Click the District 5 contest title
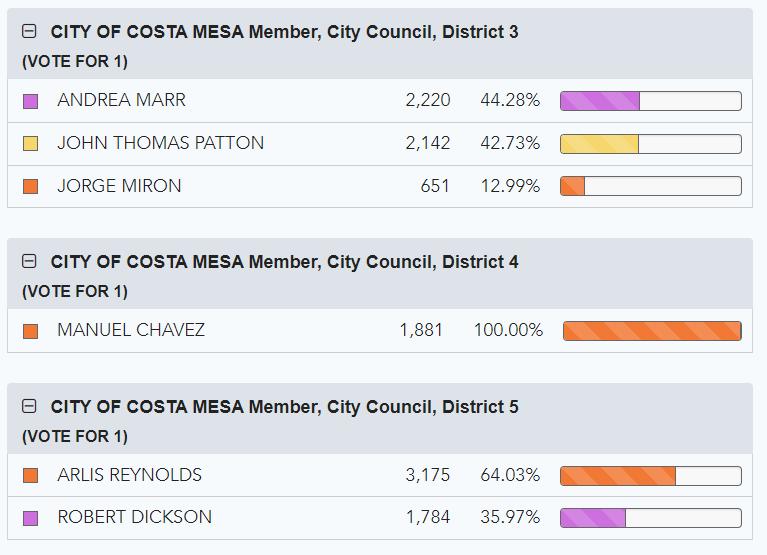Viewport: 767px width, 555px height. pos(284,407)
